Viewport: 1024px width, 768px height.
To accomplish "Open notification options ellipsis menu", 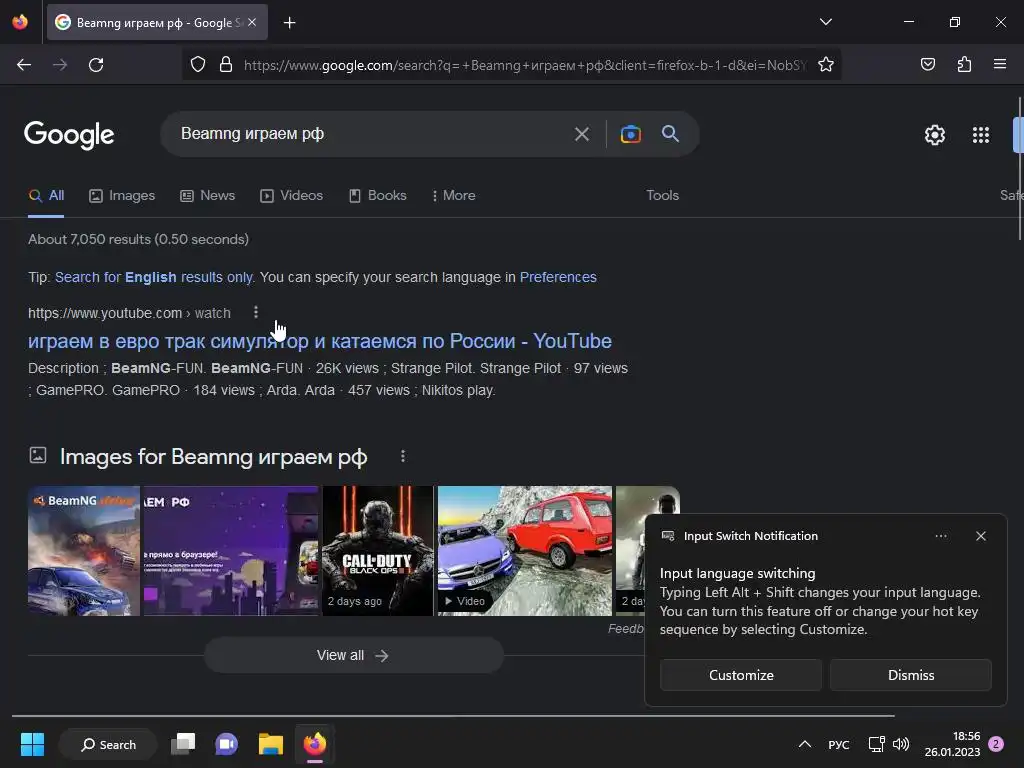I will 940,536.
